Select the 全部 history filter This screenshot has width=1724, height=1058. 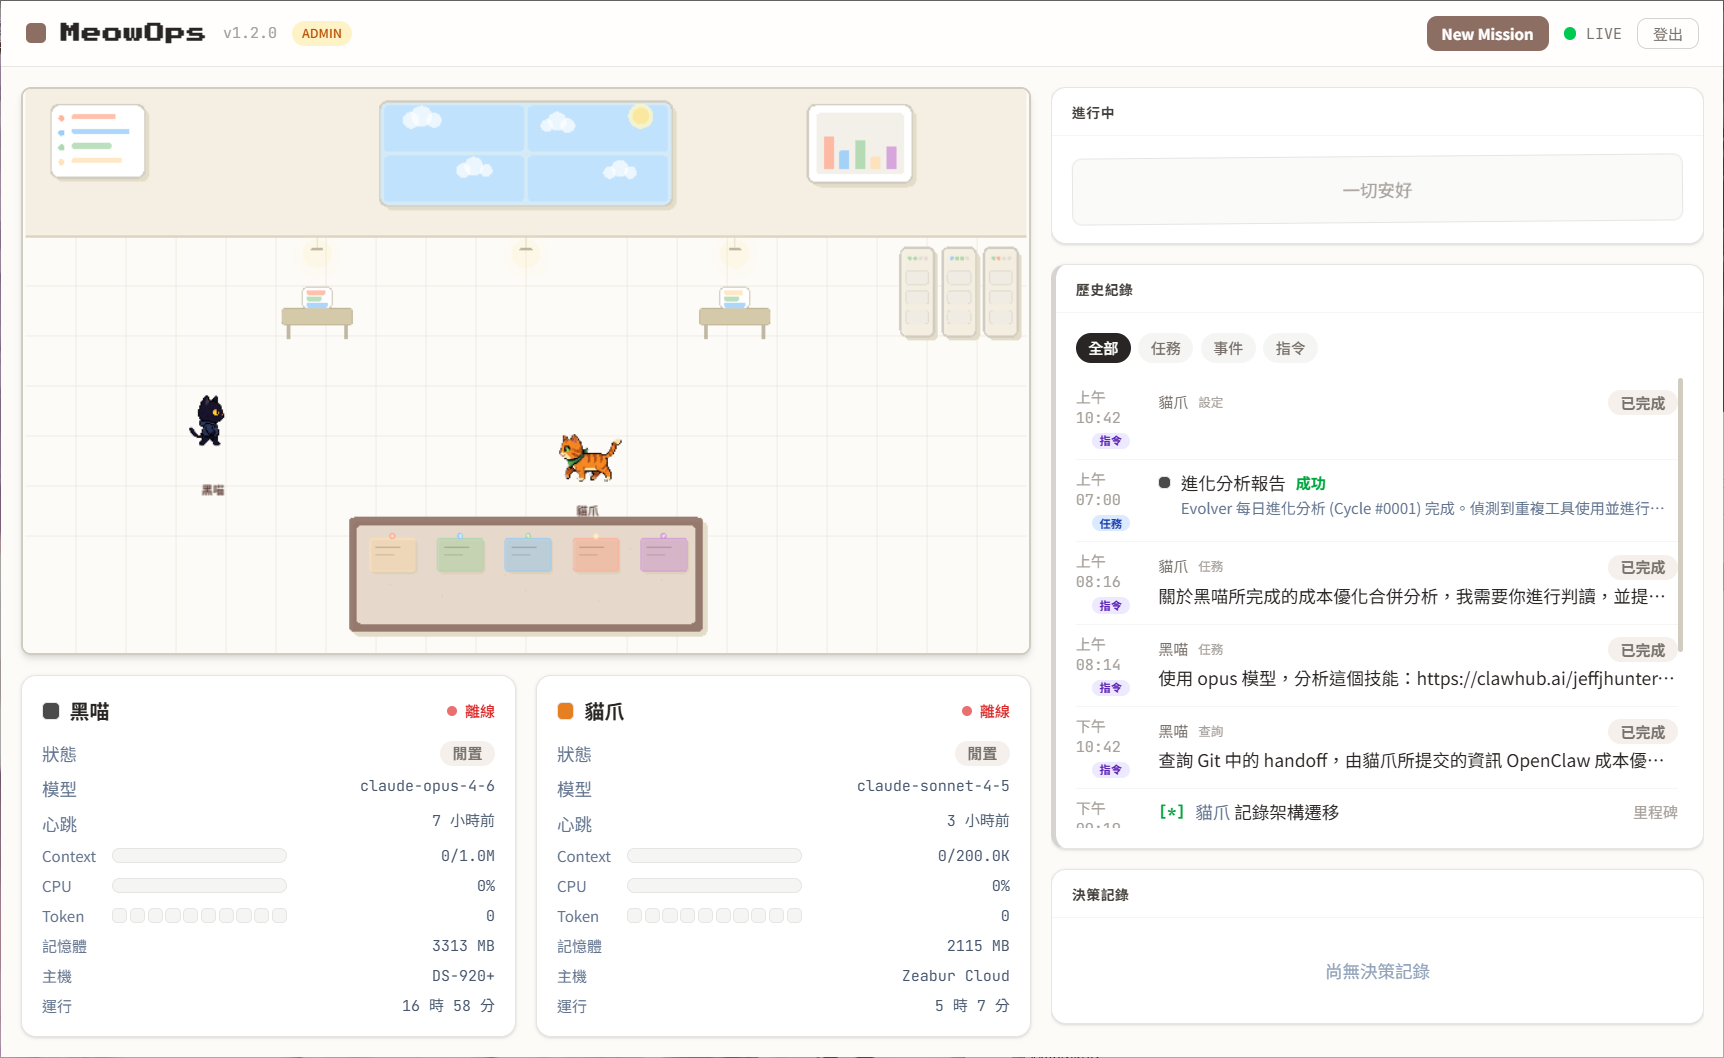(x=1103, y=348)
